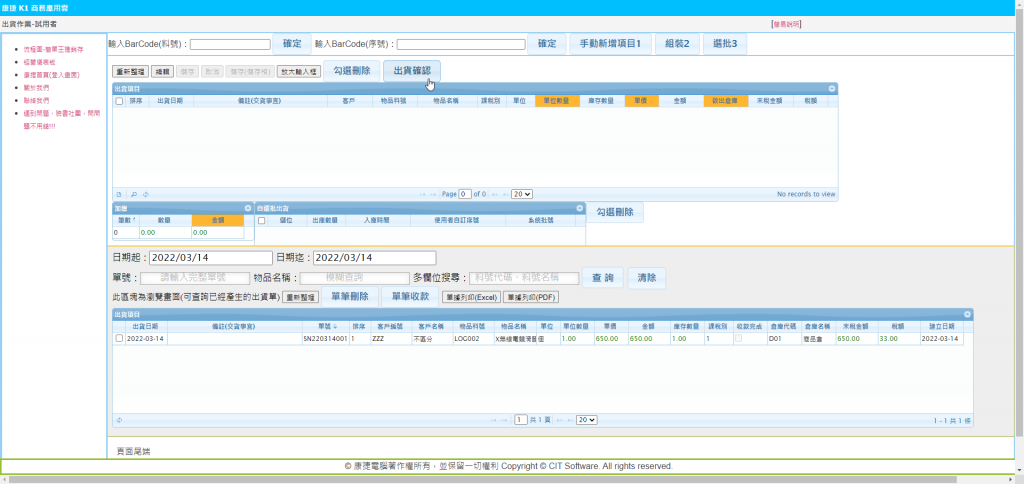
Task: Click the 出貨確認 button
Action: pos(411,71)
